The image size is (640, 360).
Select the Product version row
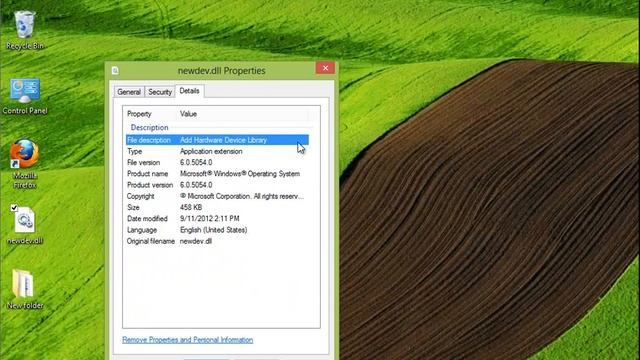(217, 185)
